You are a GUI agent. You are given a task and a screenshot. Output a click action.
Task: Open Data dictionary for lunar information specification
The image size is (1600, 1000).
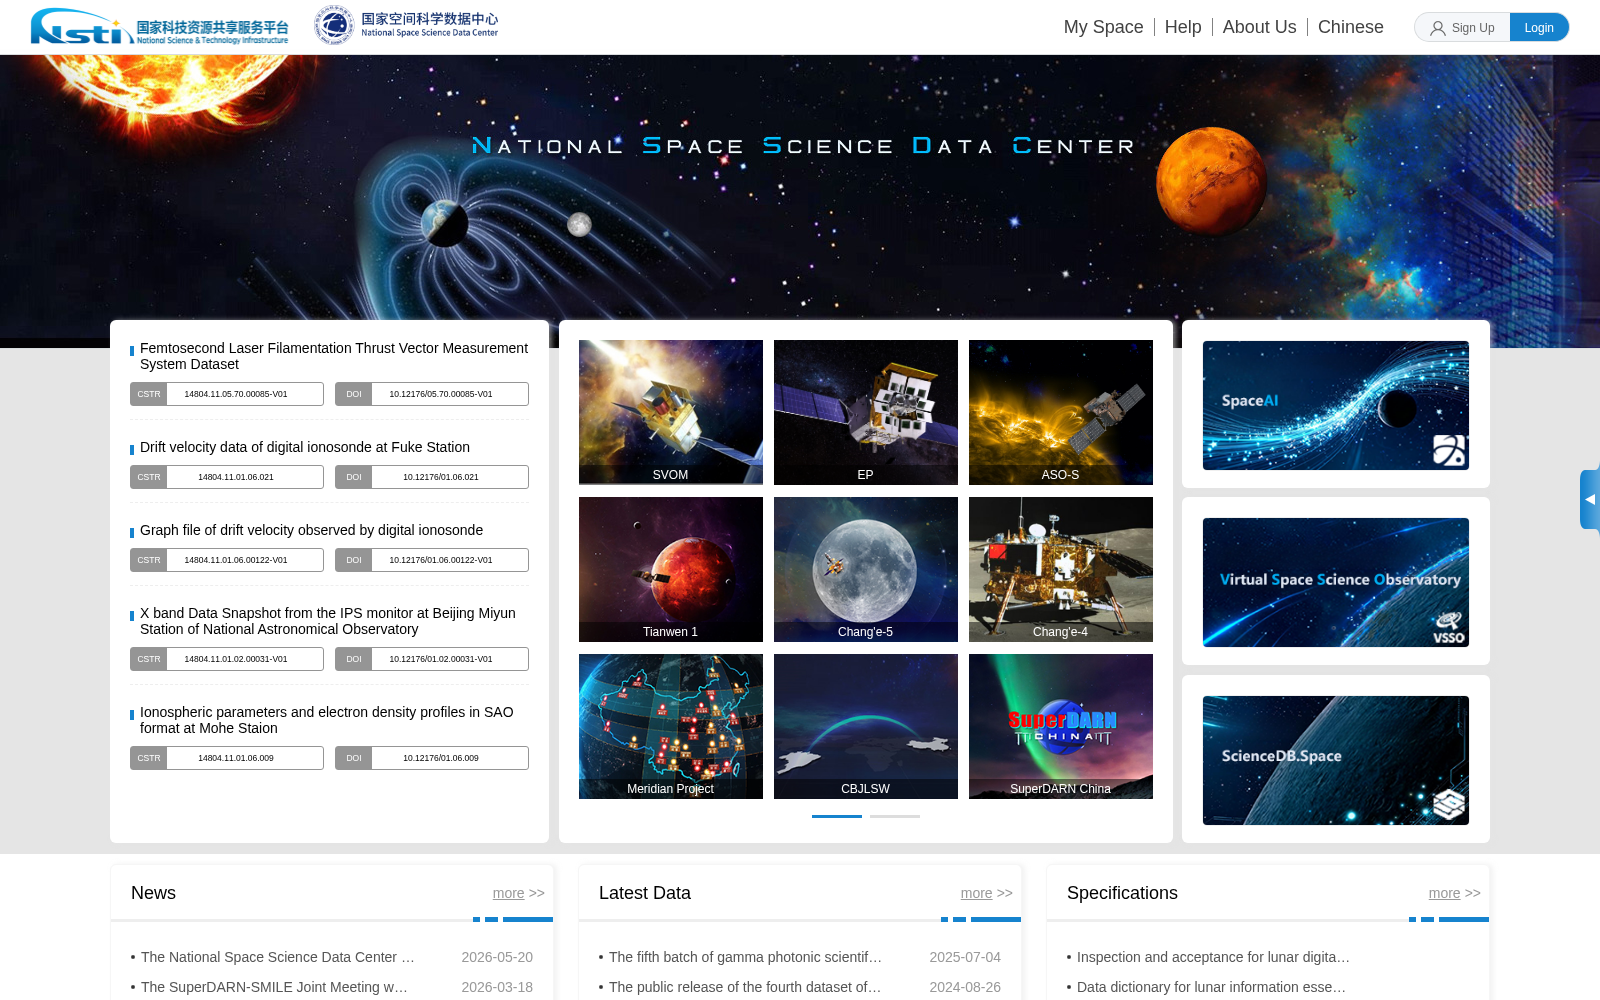[x=1211, y=987]
